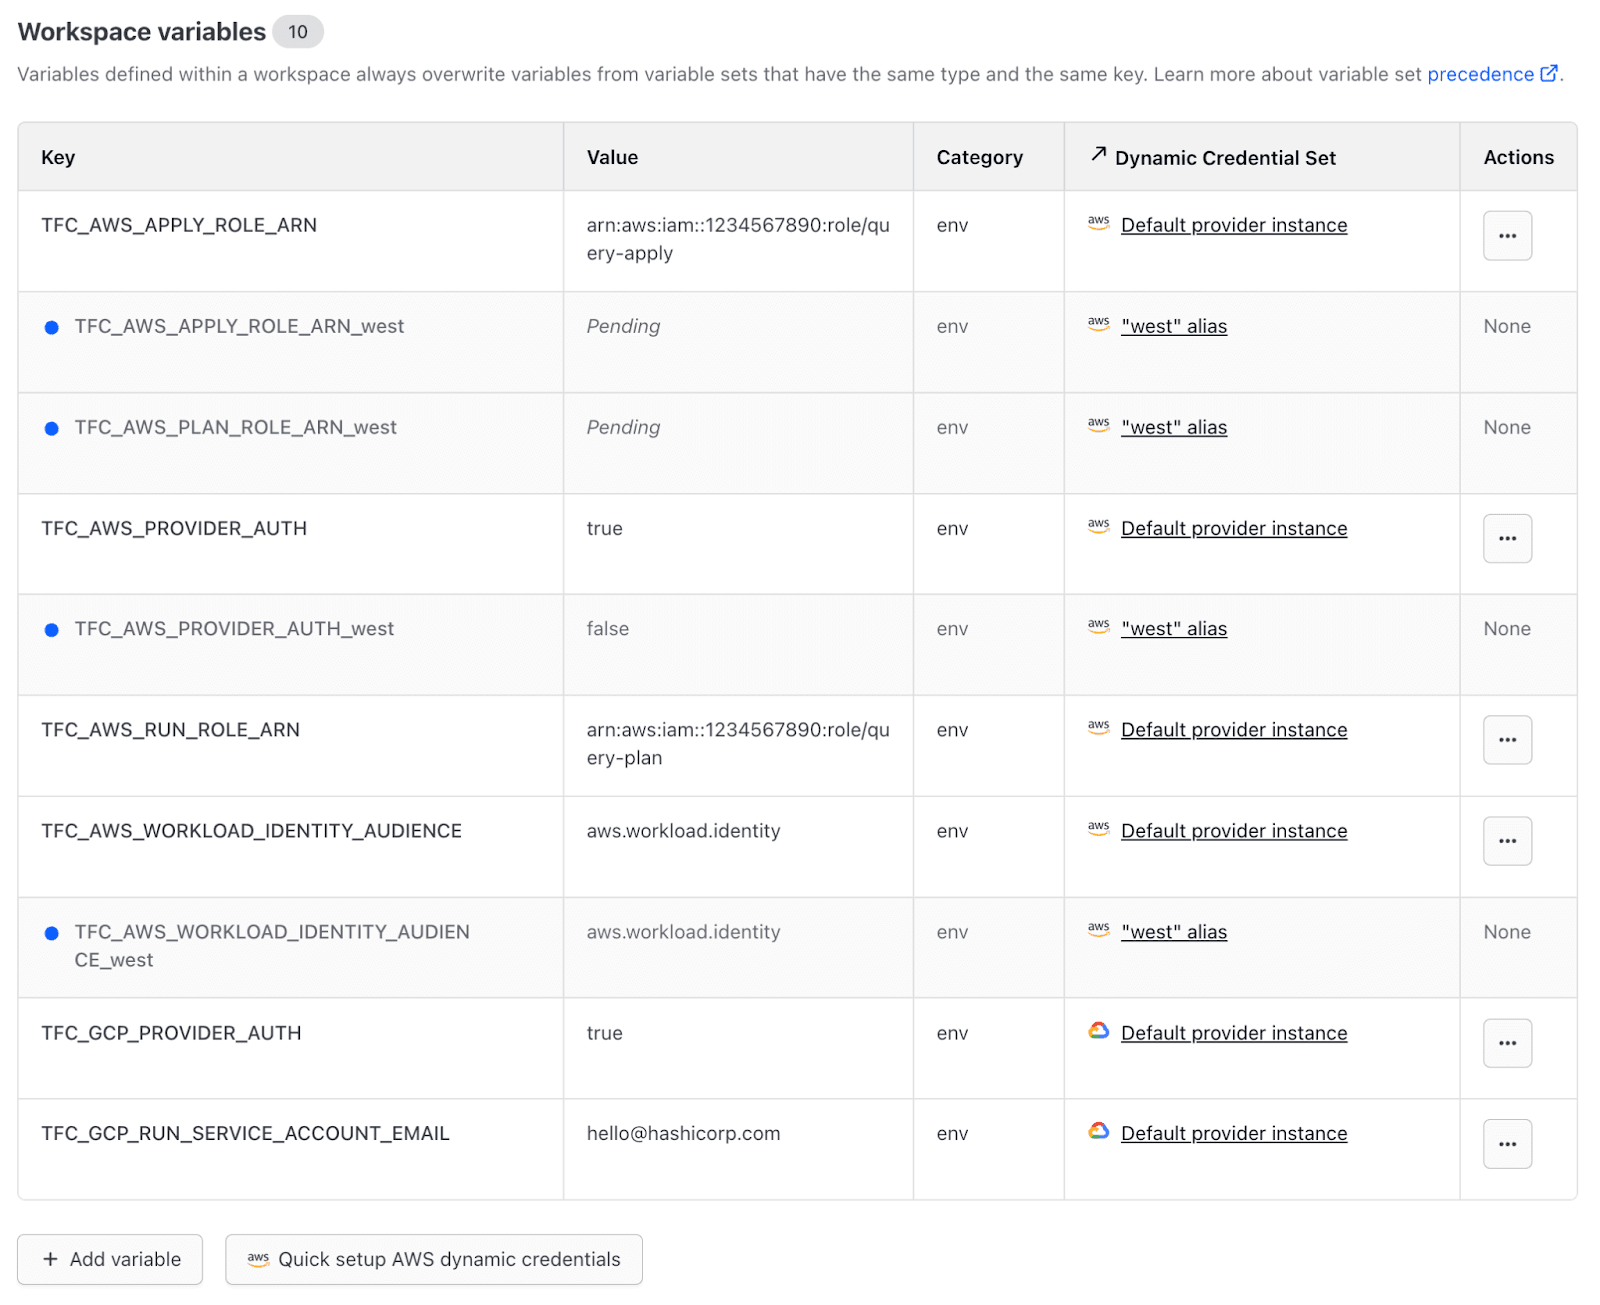Click the GCP logo beside TFC_GCP_RUN_SERVICE_ACCOUNT_EMAIL
The height and width of the screenshot is (1305, 1600).
tap(1098, 1132)
